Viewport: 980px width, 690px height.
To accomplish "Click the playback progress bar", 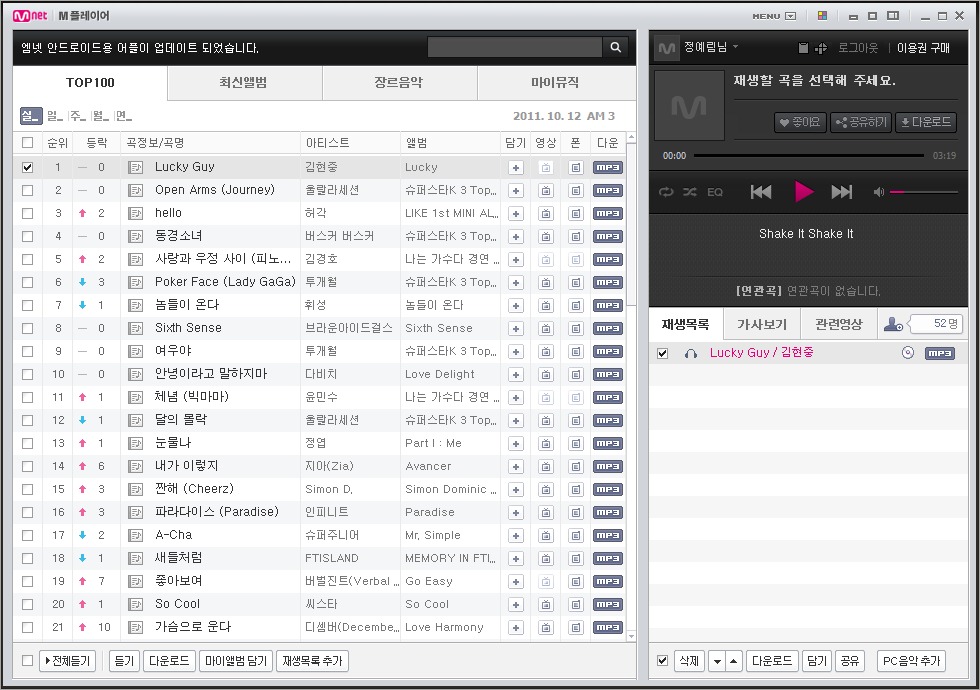I will [809, 155].
